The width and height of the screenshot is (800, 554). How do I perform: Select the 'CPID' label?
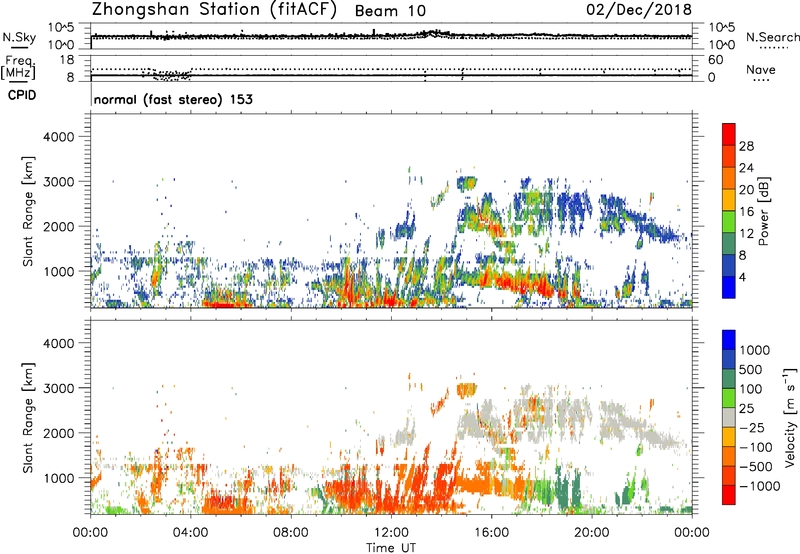[x=22, y=95]
